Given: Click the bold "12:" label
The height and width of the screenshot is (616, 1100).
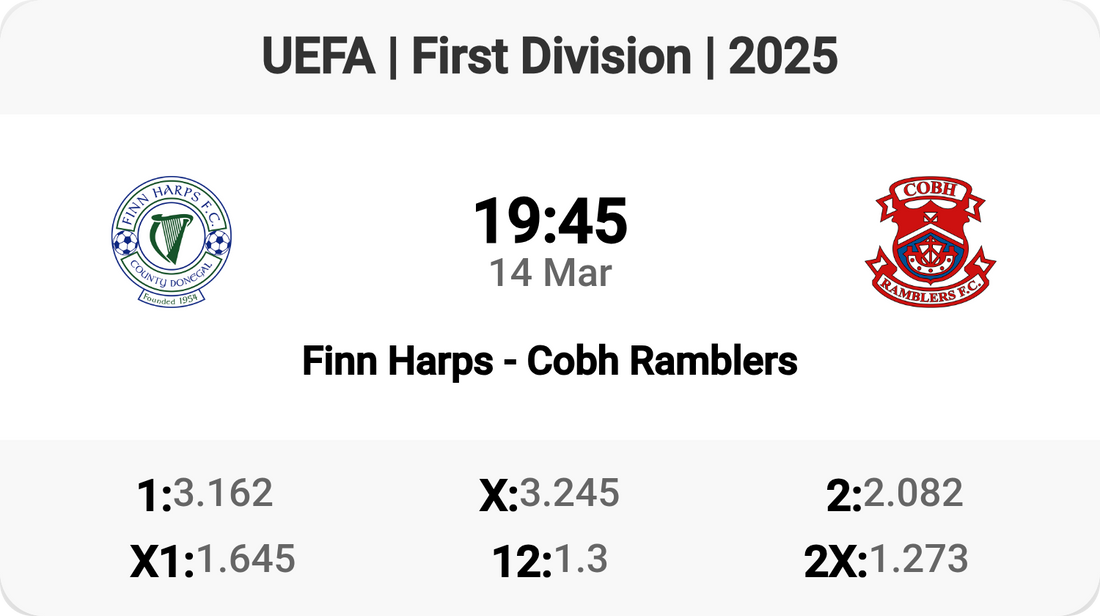Looking at the screenshot, I should (522, 563).
